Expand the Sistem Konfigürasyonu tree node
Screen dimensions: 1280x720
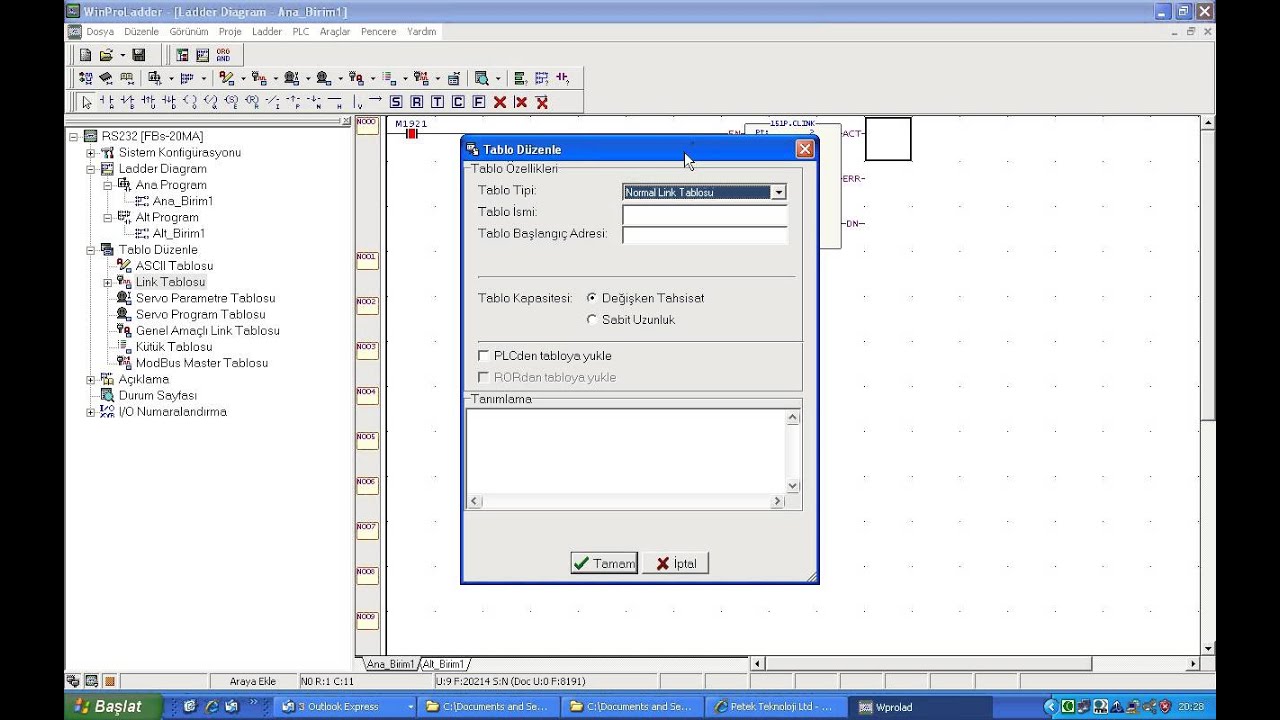[90, 153]
